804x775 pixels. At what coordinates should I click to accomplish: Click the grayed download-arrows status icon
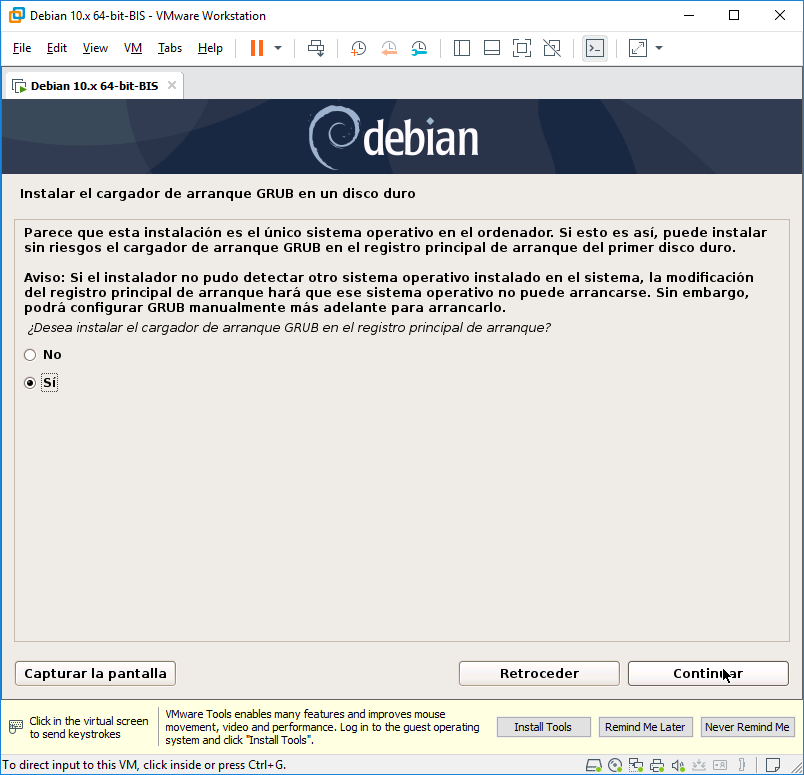click(699, 765)
